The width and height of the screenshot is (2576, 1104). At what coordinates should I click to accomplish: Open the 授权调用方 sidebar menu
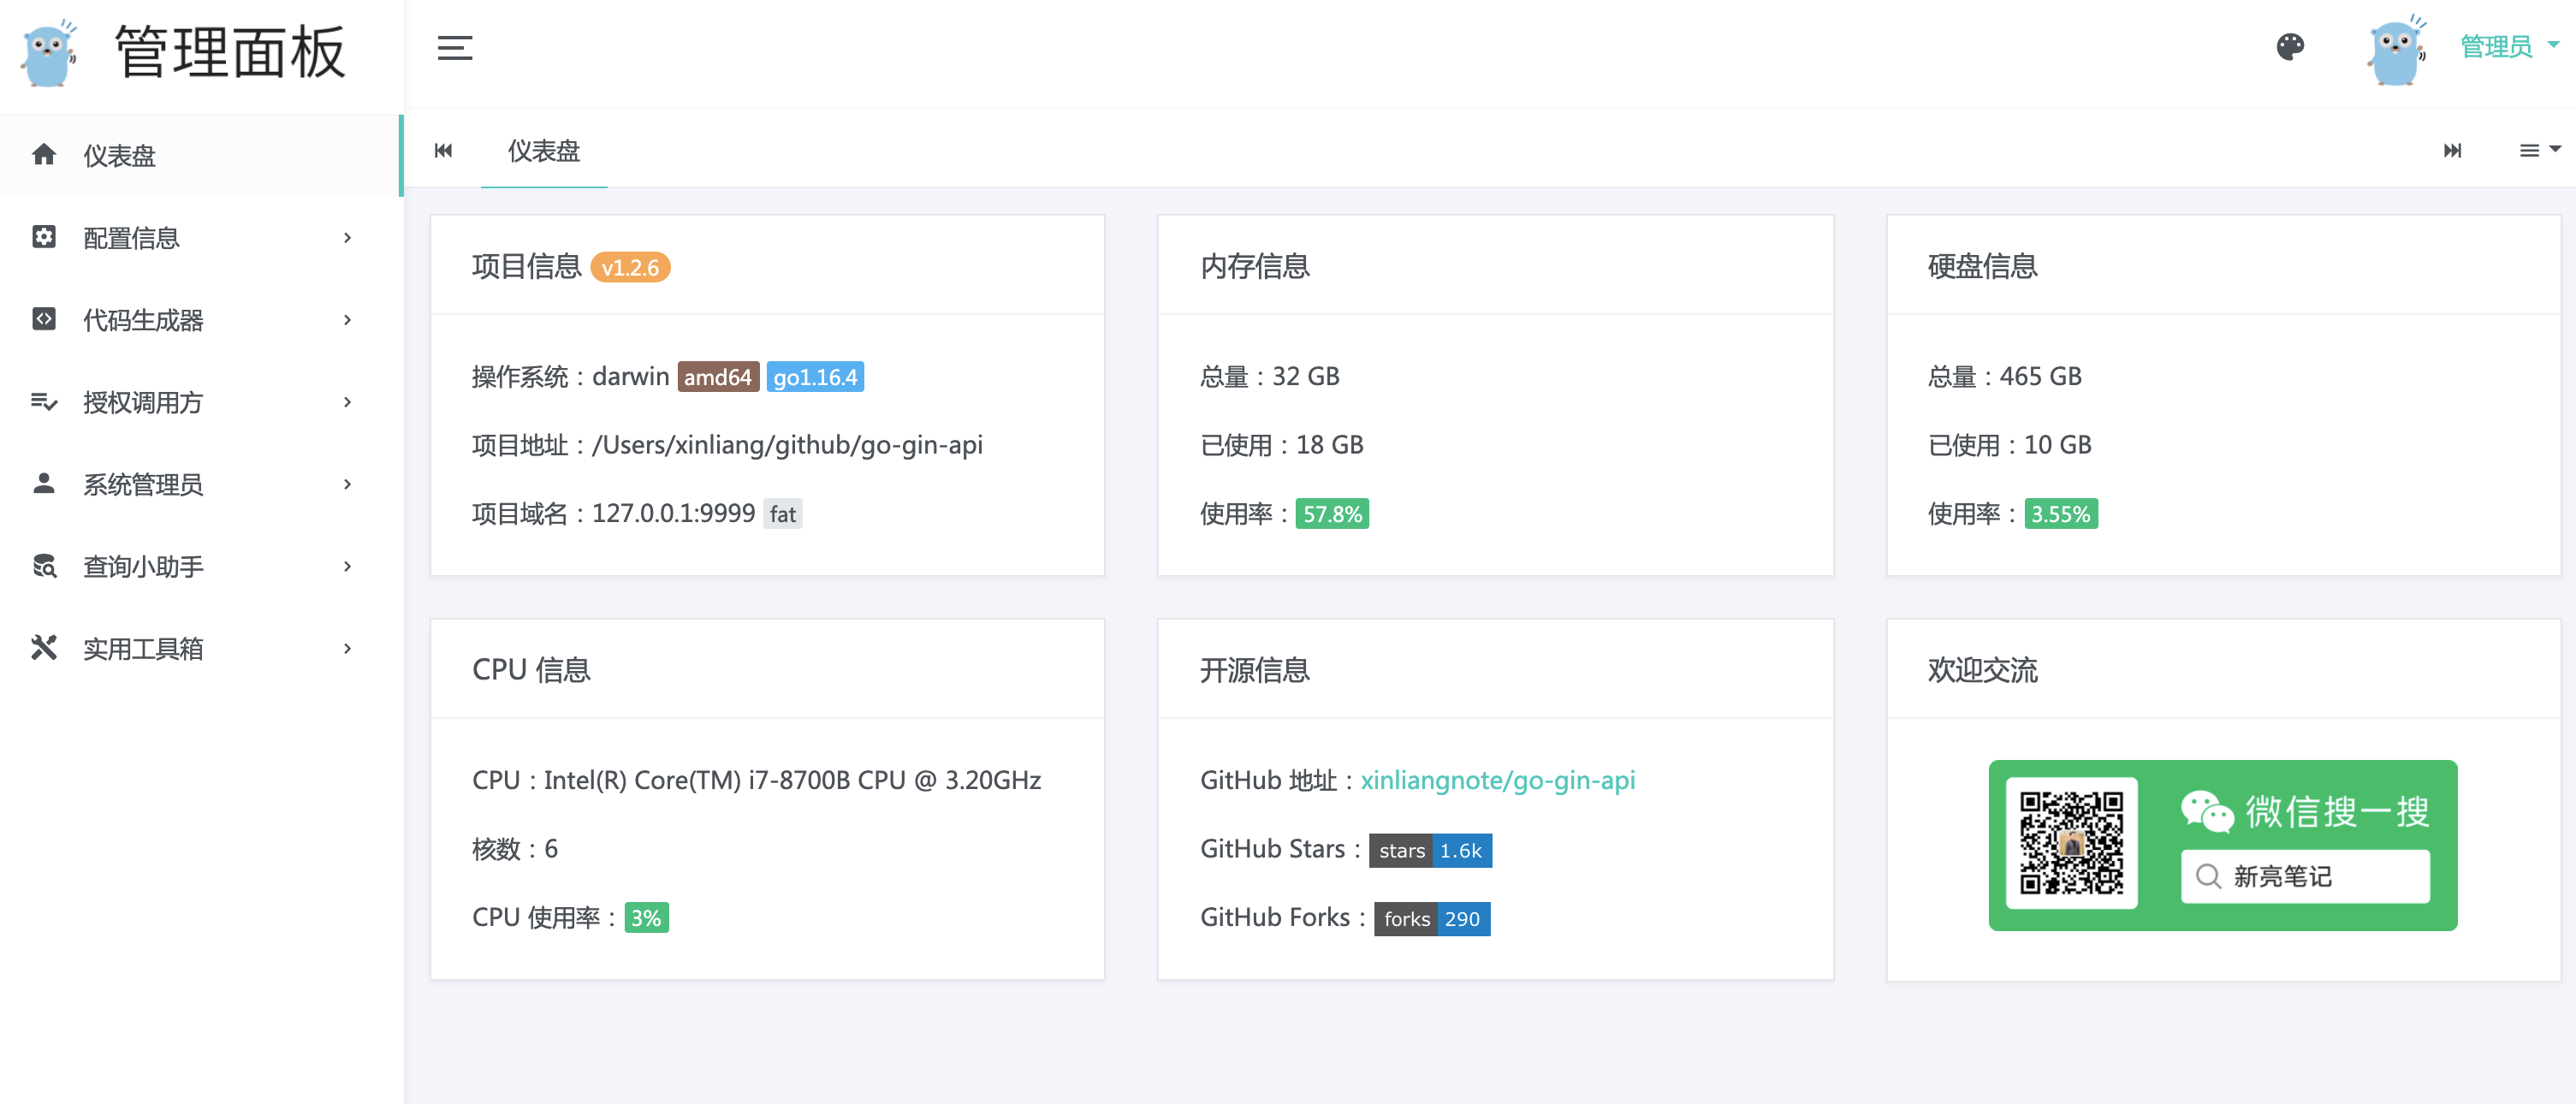200,402
